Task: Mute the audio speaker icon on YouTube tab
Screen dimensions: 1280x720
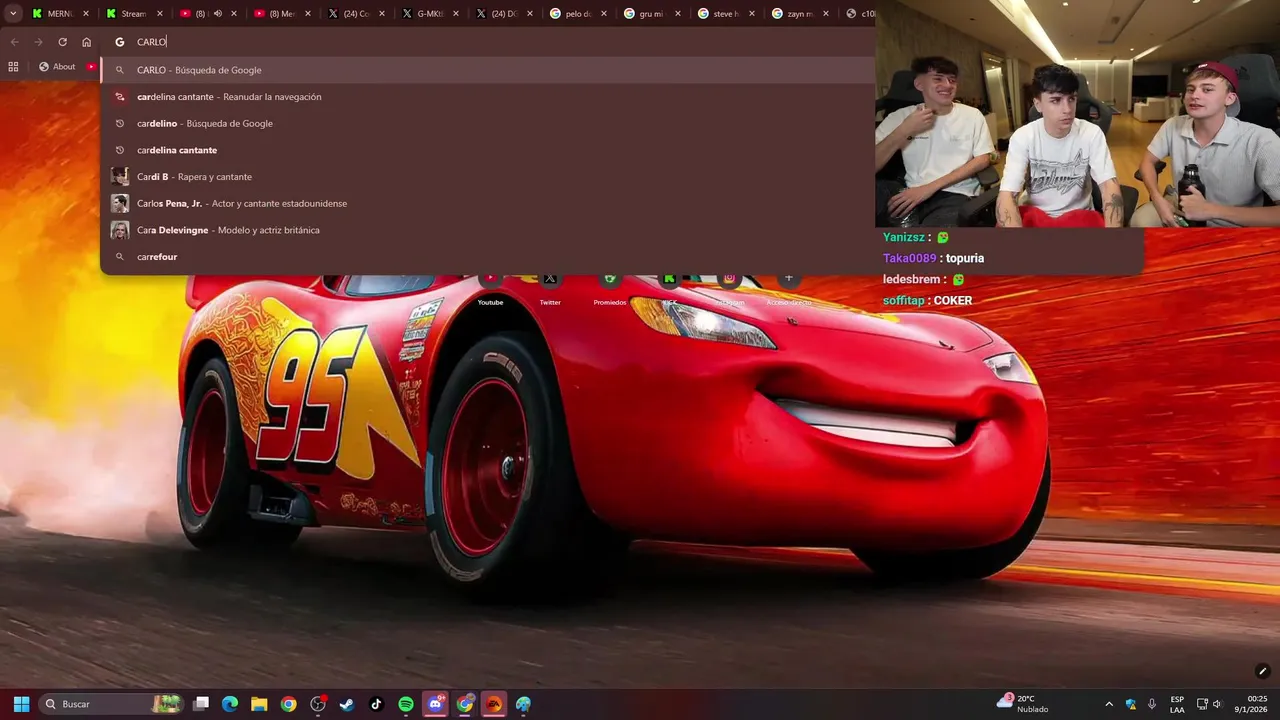Action: [x=217, y=14]
